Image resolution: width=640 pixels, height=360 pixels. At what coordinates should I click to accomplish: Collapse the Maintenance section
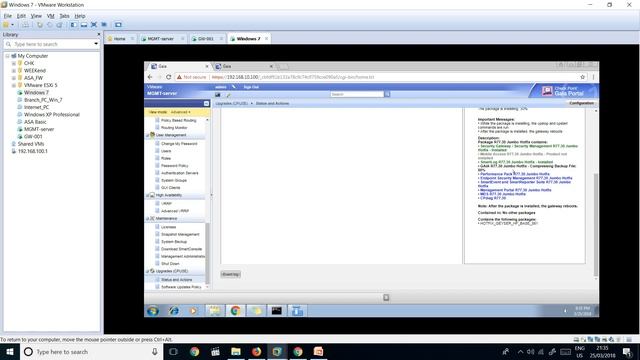148,219
